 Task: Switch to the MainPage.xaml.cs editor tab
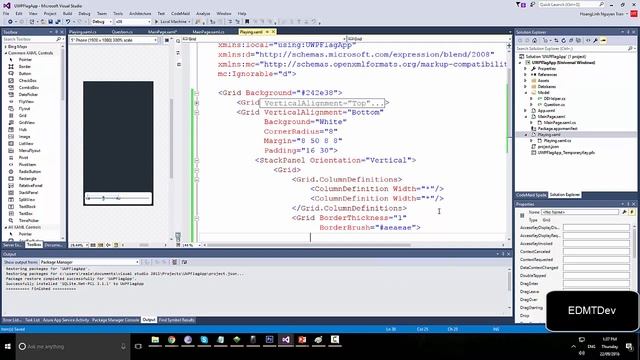click(x=208, y=32)
